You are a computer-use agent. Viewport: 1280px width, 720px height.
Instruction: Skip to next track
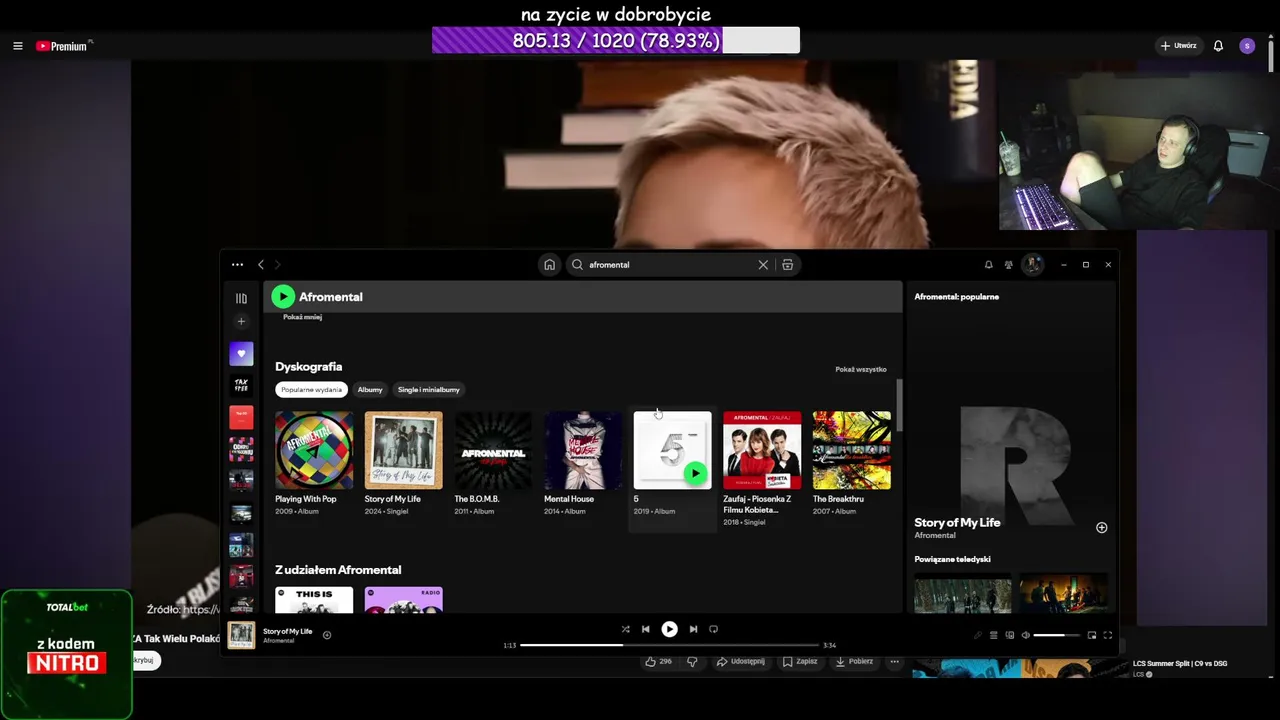pos(693,629)
